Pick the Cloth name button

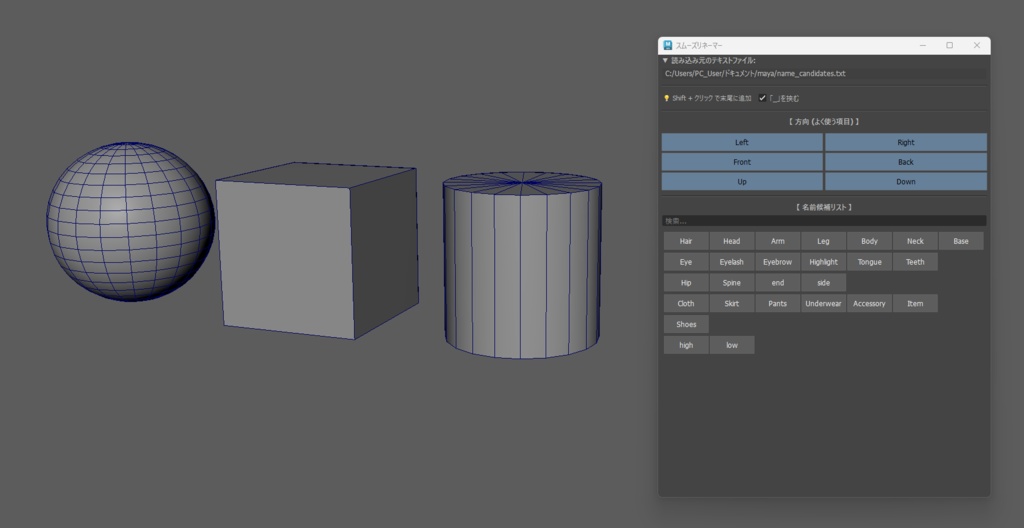(686, 303)
